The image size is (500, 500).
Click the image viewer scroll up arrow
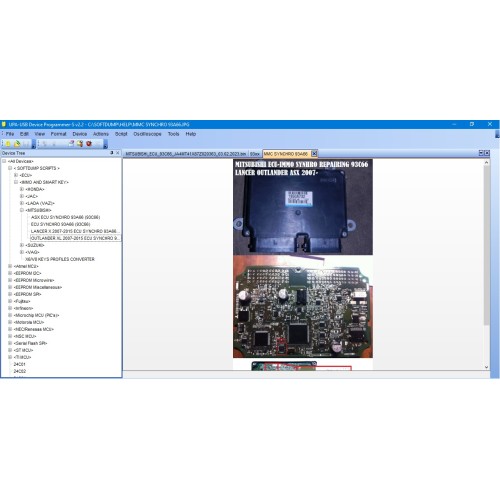point(486,163)
